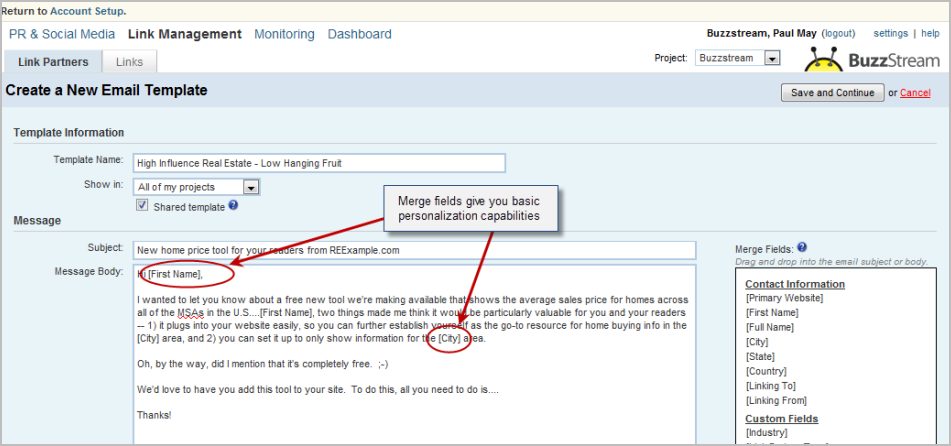Click inside the Message Body text area
This screenshot has width=951, height=446.
(415, 355)
